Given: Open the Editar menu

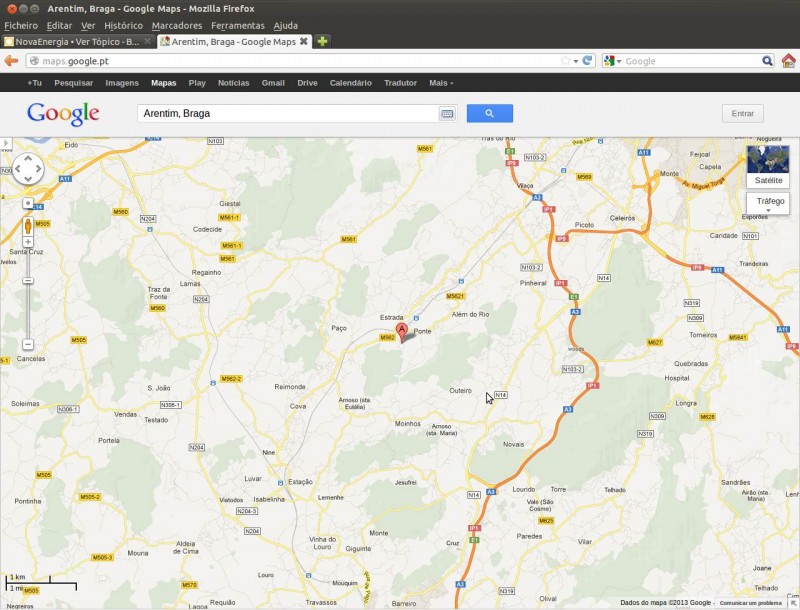Looking at the screenshot, I should coord(59,26).
